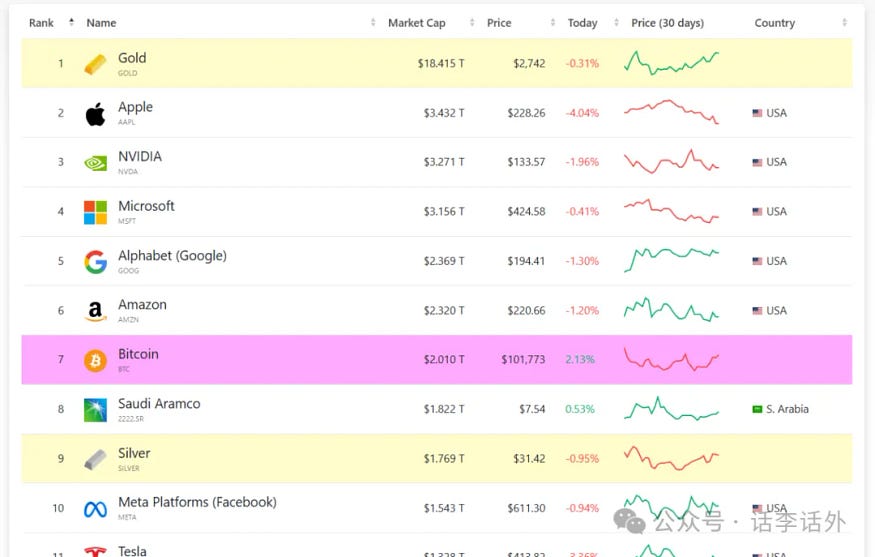The width and height of the screenshot is (875, 557).
Task: Open the Alphabet (Google) link
Action: tap(172, 256)
